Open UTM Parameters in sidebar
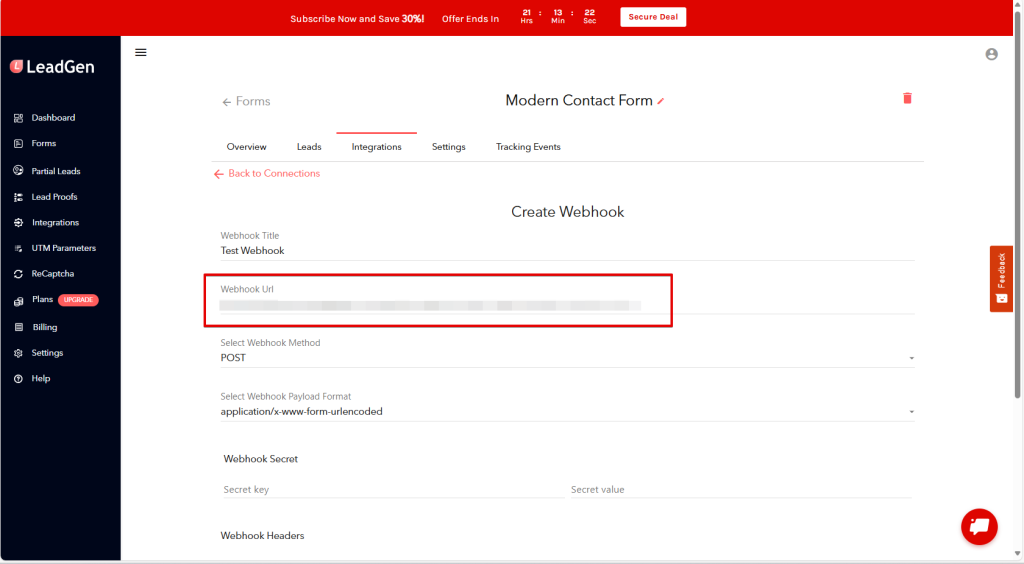1024x564 pixels. (x=63, y=248)
